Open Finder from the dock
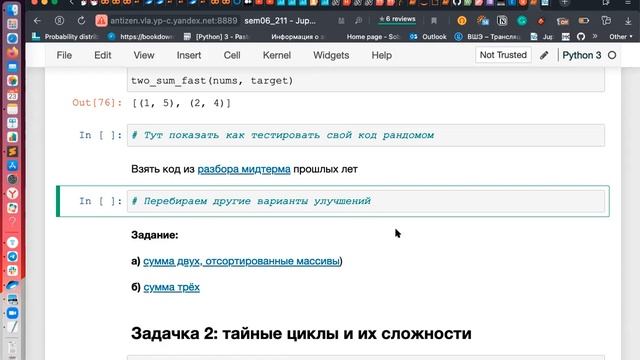The width and height of the screenshot is (640, 360). (12, 9)
